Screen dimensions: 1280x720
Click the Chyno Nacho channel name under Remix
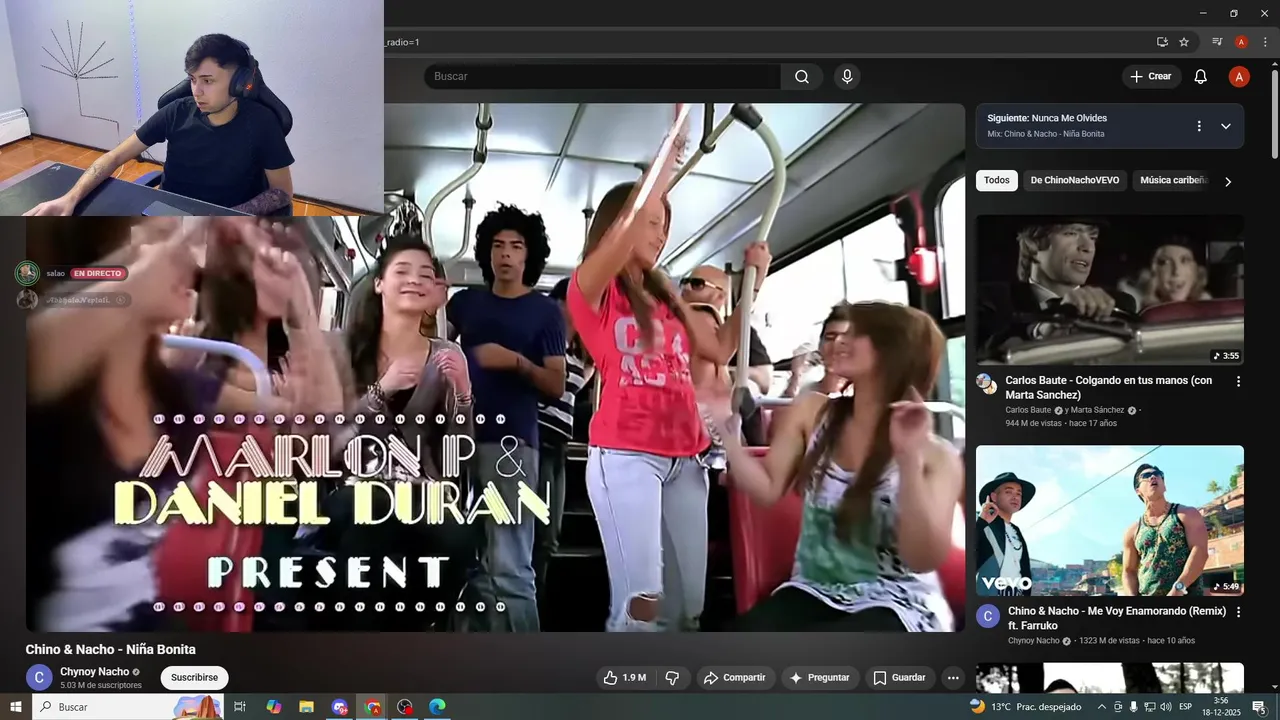coord(1033,641)
